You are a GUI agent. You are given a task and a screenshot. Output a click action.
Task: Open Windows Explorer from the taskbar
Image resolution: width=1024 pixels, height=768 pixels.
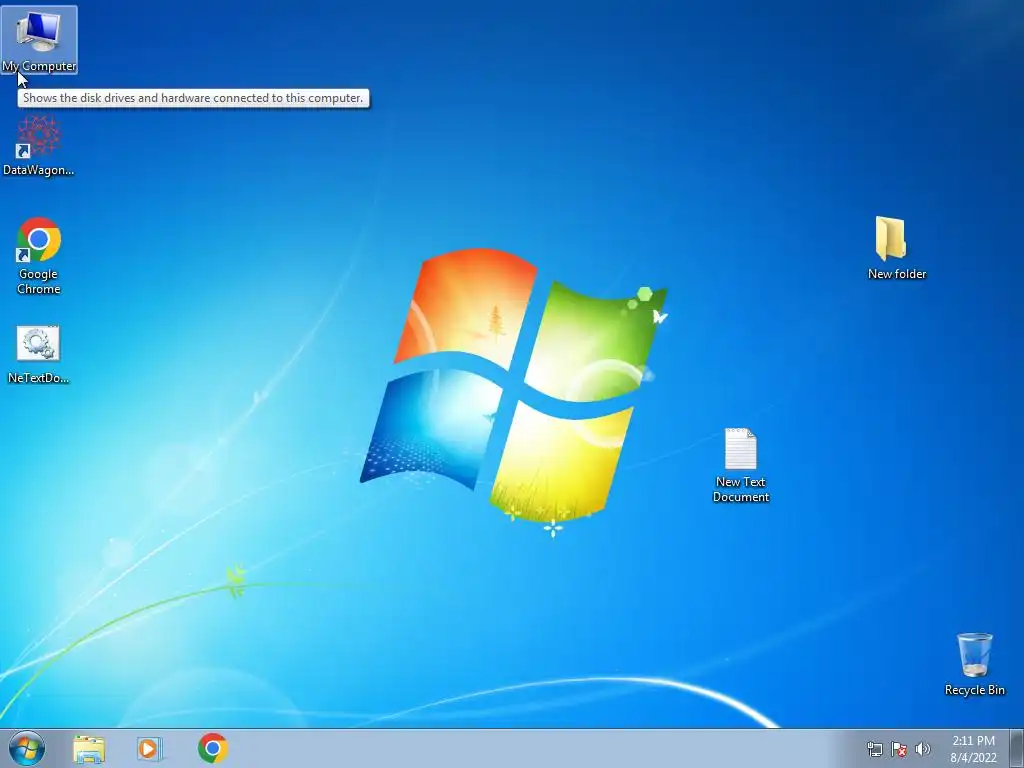pyautogui.click(x=89, y=749)
